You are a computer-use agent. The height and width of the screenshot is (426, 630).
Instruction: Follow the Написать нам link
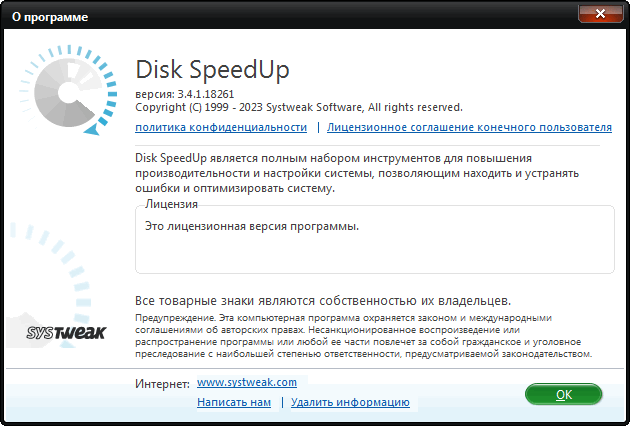(x=234, y=402)
